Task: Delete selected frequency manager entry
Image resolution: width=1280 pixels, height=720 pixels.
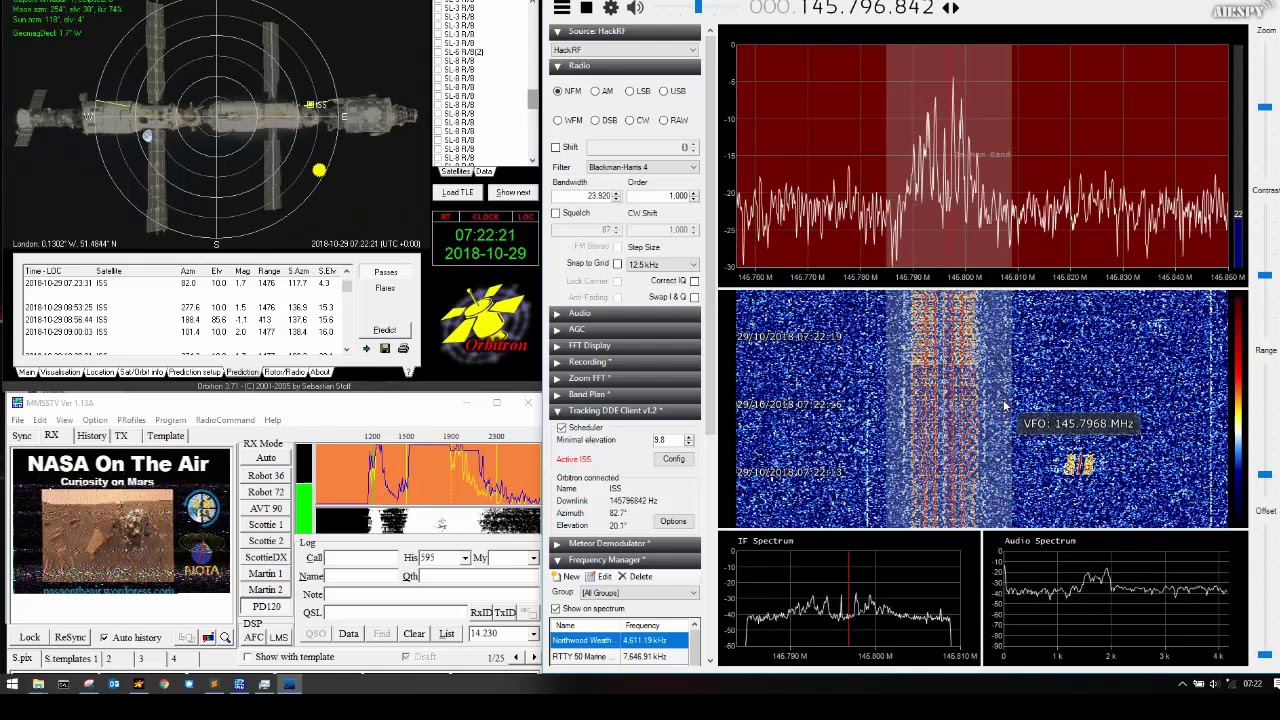Action: (x=635, y=577)
